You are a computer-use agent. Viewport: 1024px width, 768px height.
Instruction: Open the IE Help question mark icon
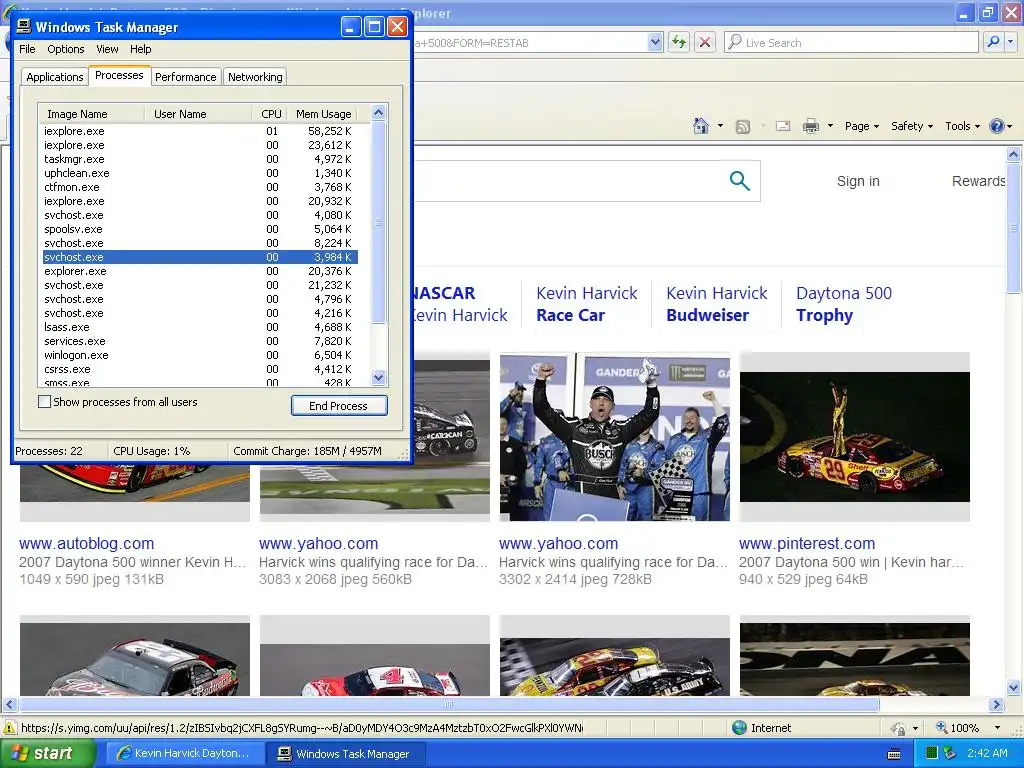tap(997, 126)
